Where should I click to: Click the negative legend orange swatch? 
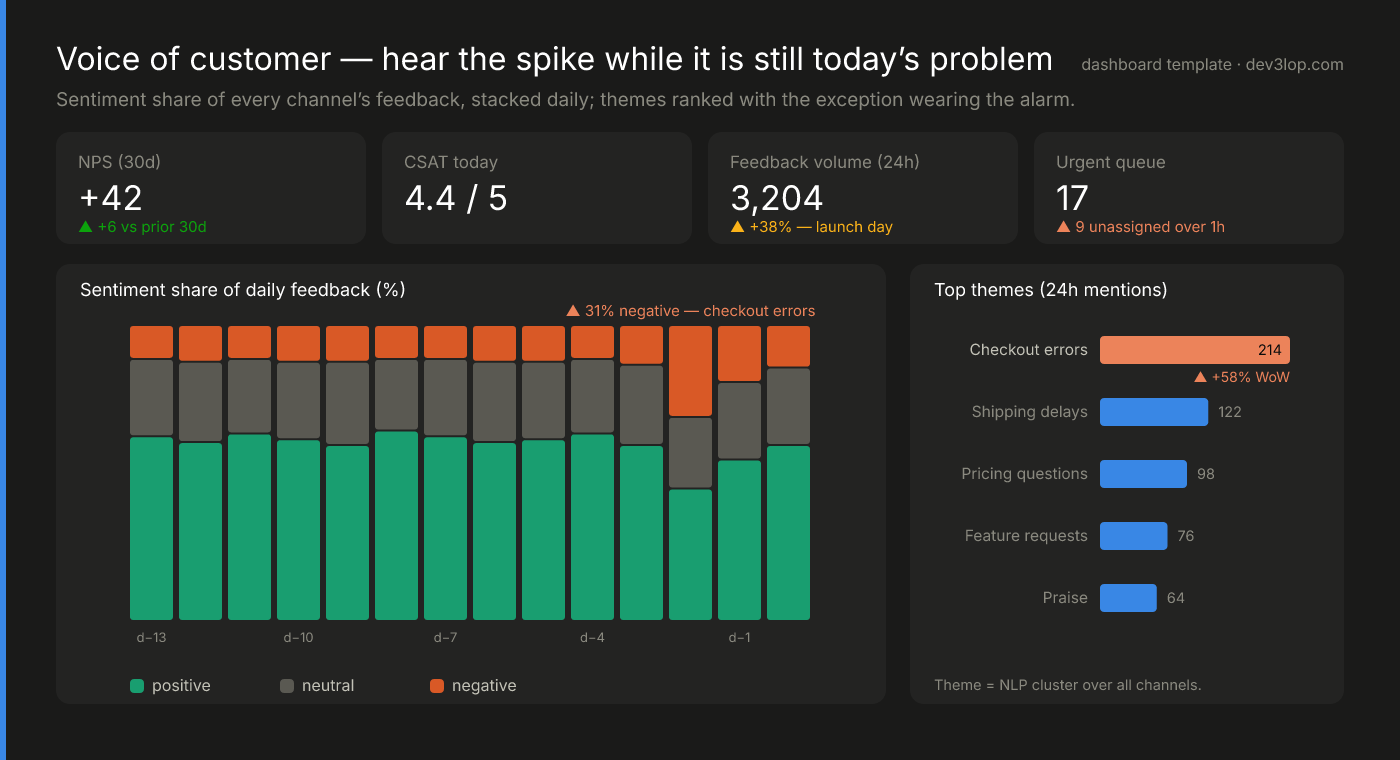tap(437, 686)
